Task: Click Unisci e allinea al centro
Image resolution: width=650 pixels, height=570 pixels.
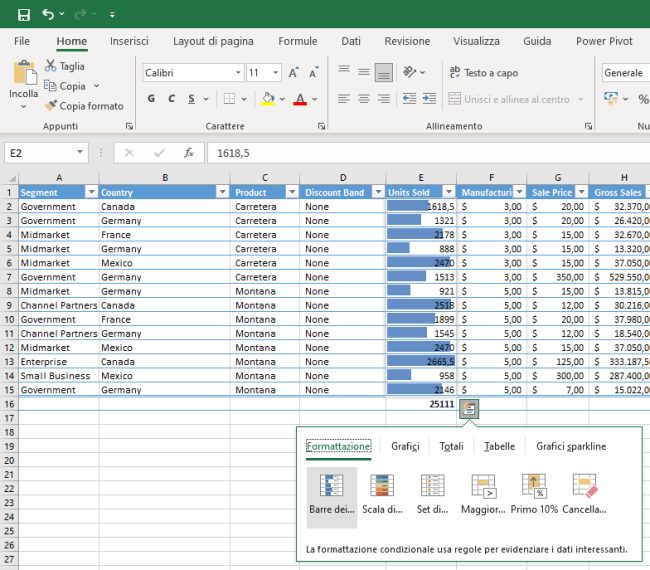Action: tap(509, 99)
